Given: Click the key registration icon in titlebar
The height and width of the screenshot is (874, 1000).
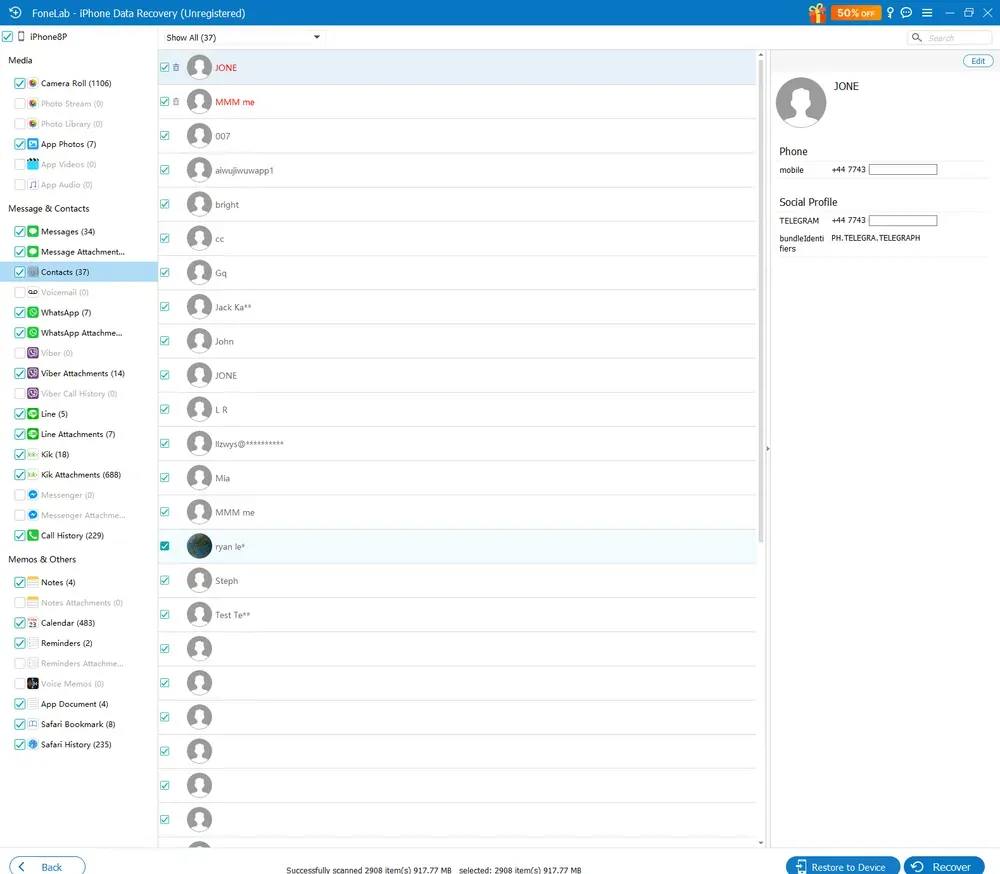Looking at the screenshot, I should pos(889,13).
